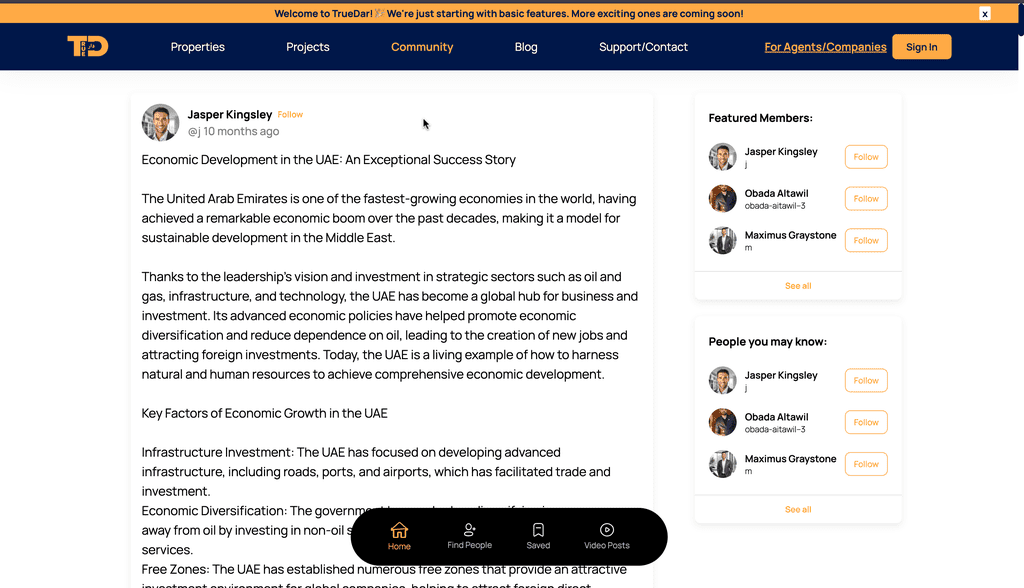The height and width of the screenshot is (588, 1024).
Task: Click See all under People you may know
Action: click(x=798, y=510)
